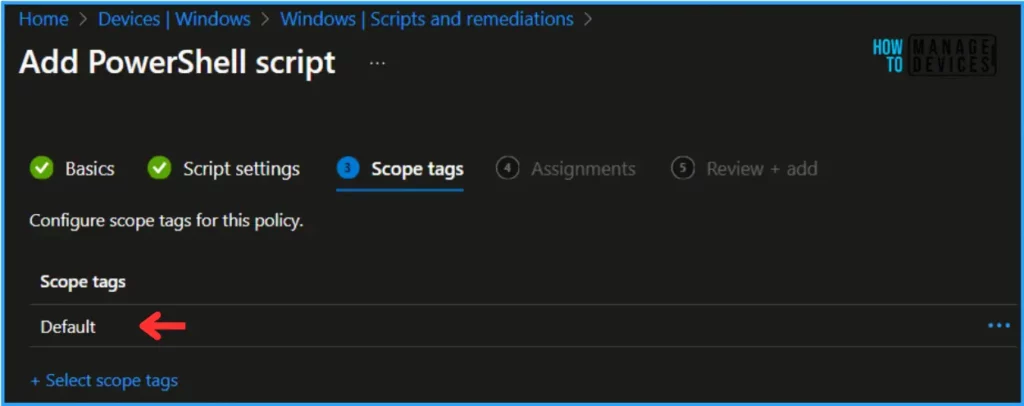Click the chevron after Scripts and remediations
This screenshot has height=406, width=1024.
pyautogui.click(x=588, y=20)
